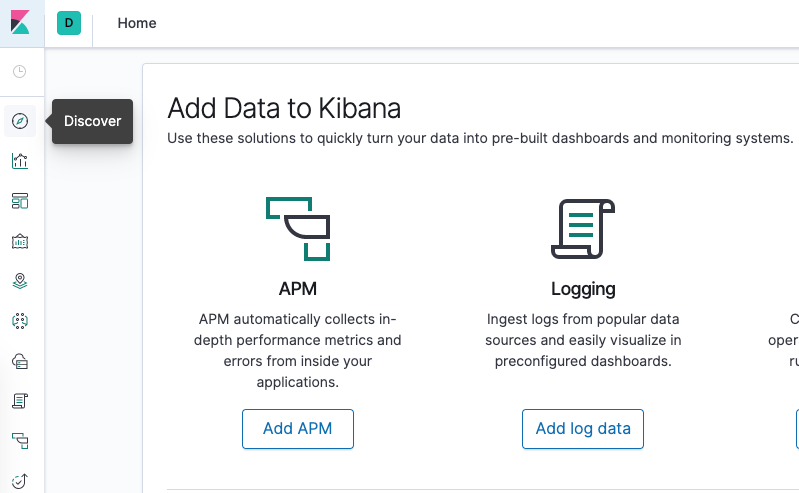Click the Home breadcrumb

click(x=137, y=23)
